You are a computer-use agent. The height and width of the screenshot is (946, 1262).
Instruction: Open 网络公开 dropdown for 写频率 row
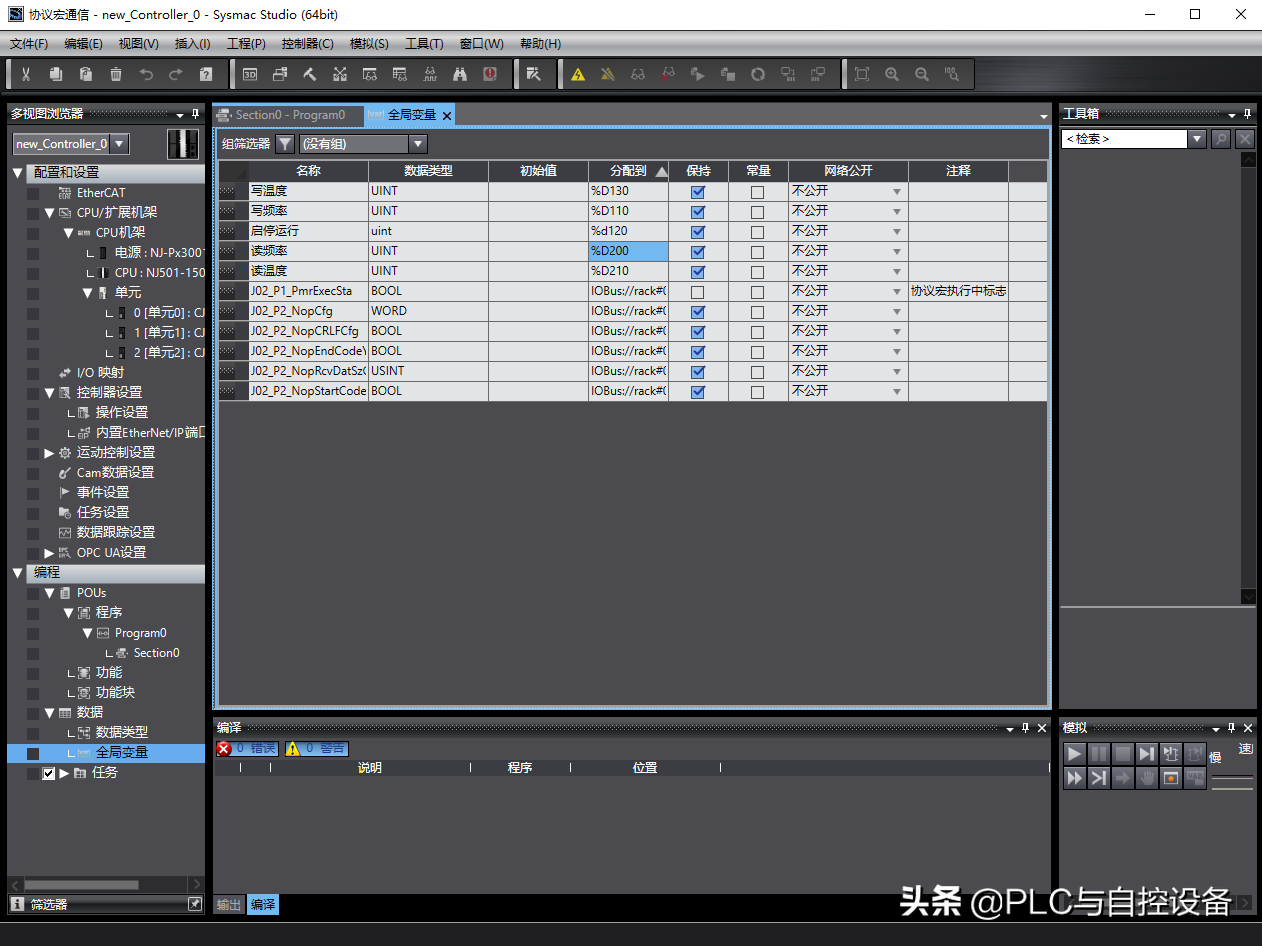click(x=896, y=212)
